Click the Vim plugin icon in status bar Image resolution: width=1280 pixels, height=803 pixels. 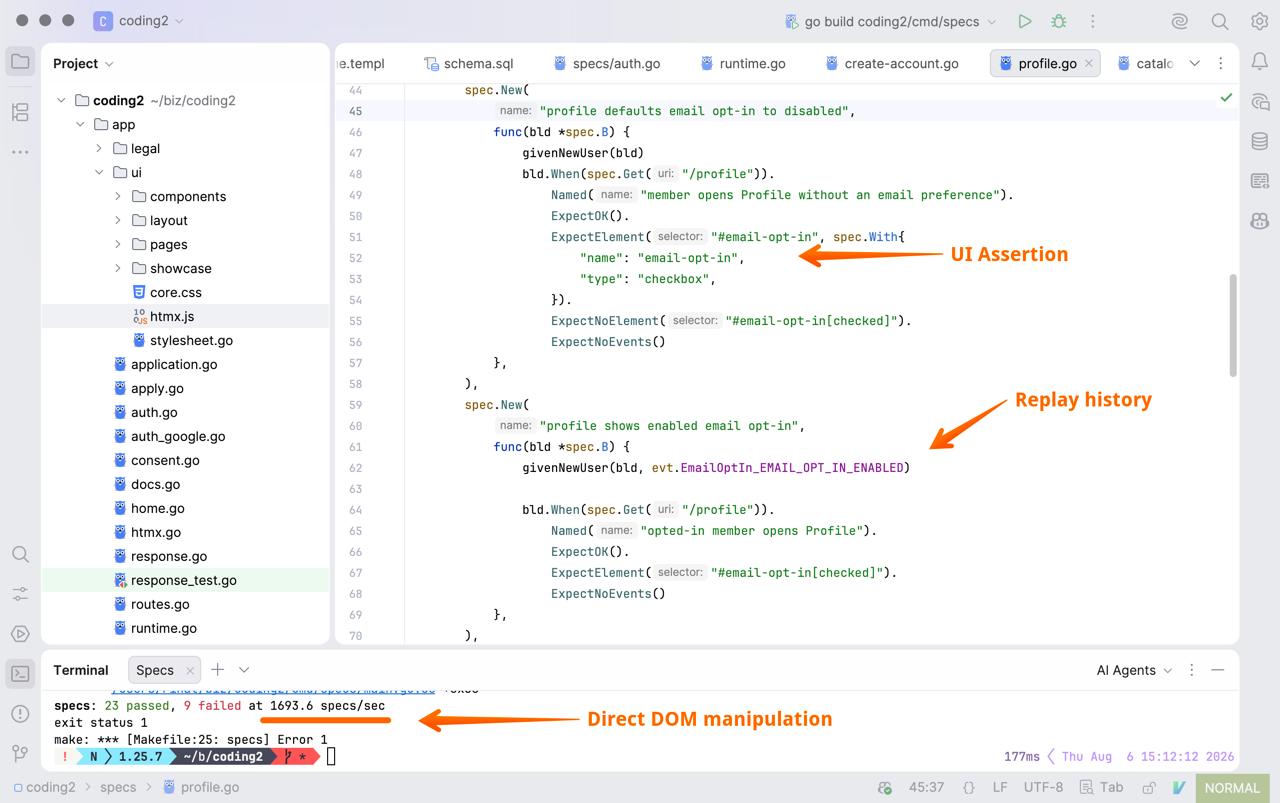point(1178,787)
